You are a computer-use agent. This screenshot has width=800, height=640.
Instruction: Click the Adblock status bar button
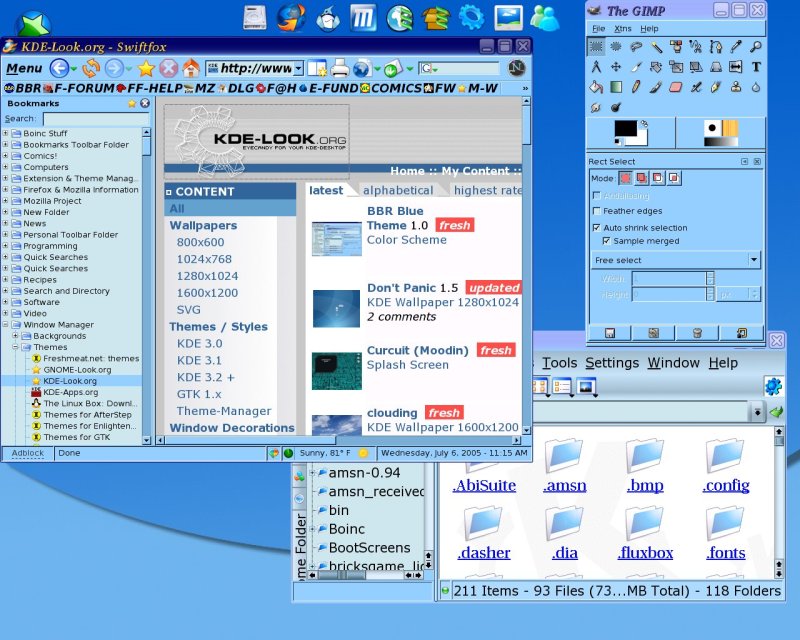(28, 453)
